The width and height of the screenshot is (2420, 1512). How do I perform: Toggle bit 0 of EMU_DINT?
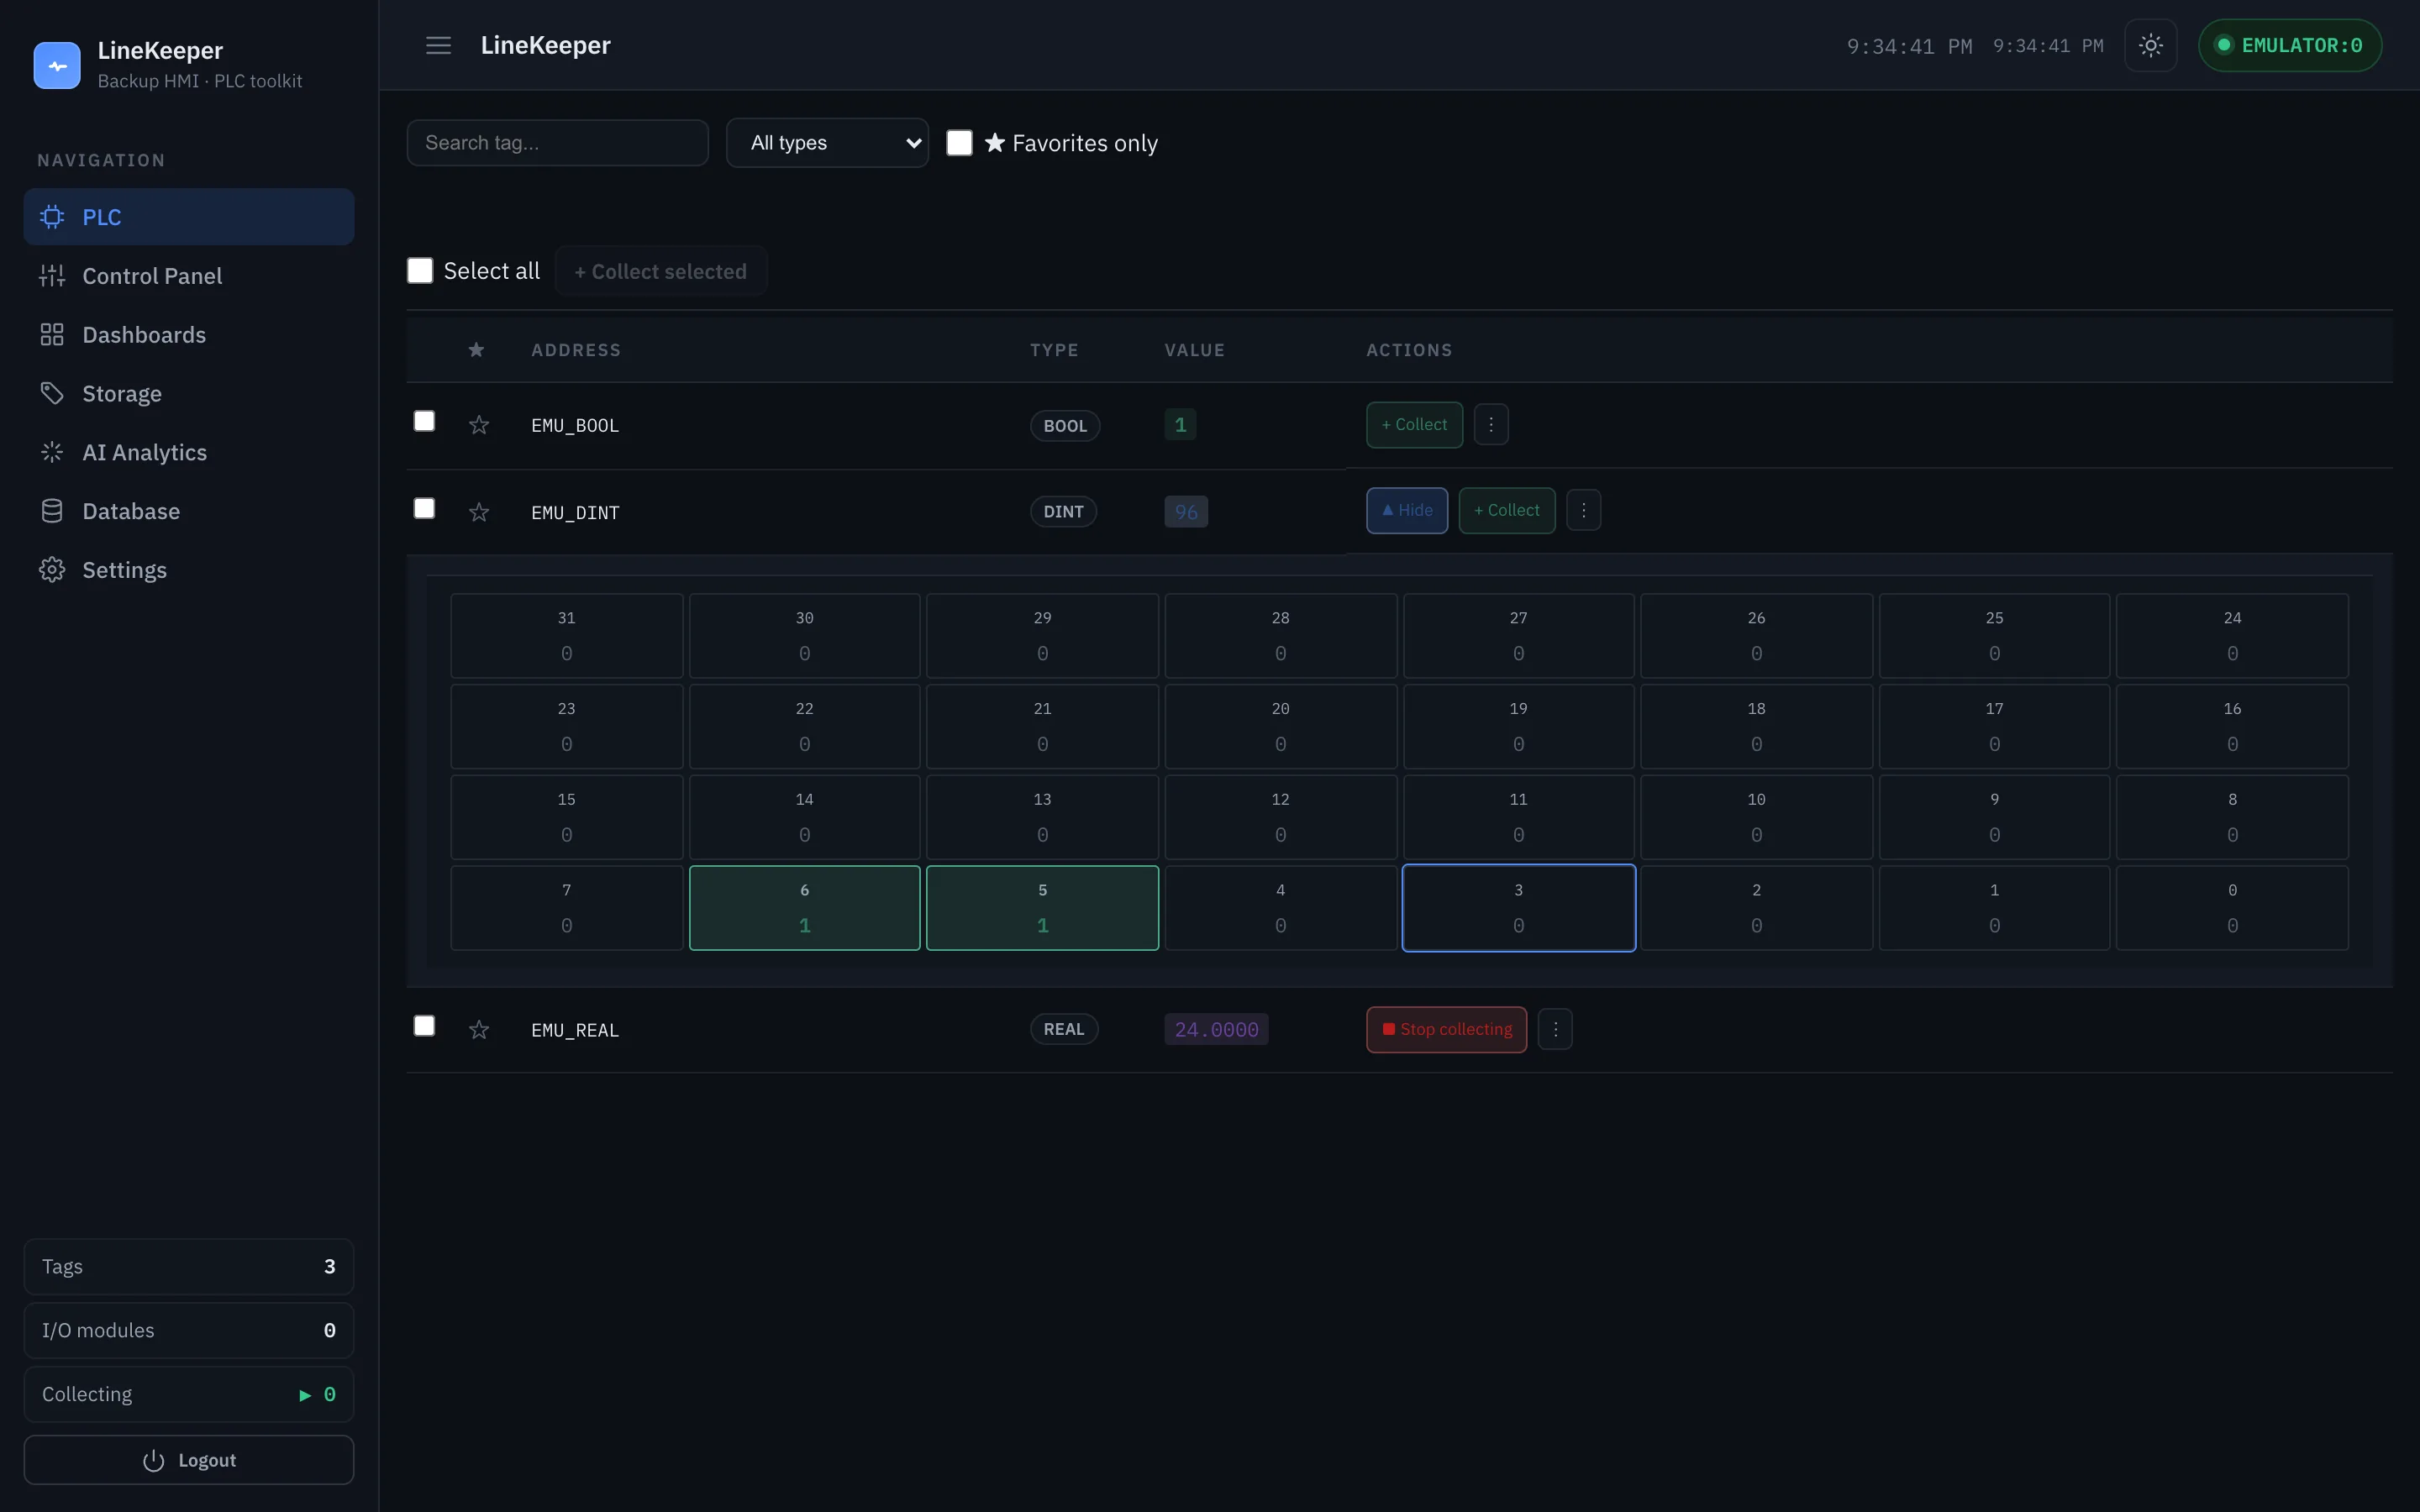pos(2232,908)
